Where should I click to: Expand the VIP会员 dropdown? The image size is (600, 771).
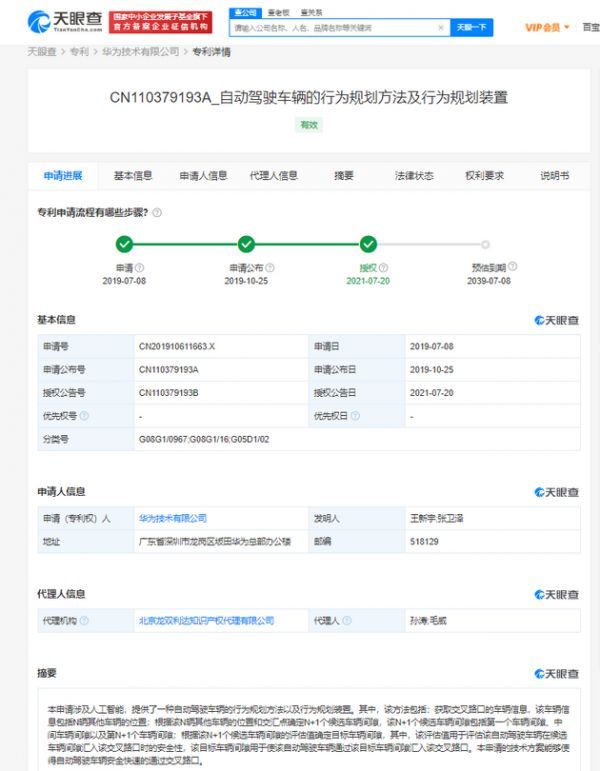coord(547,28)
